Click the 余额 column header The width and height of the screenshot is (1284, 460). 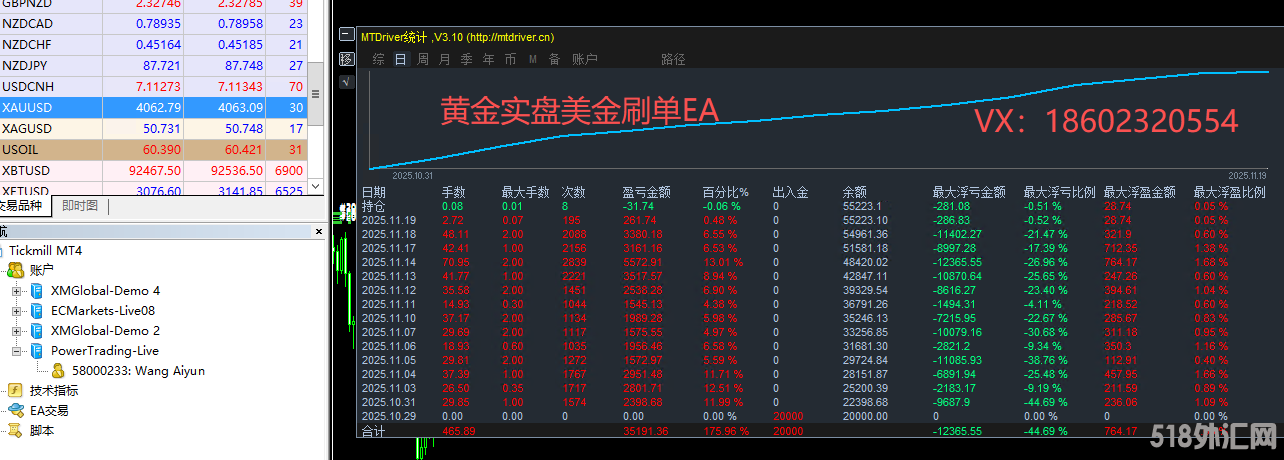click(x=855, y=192)
